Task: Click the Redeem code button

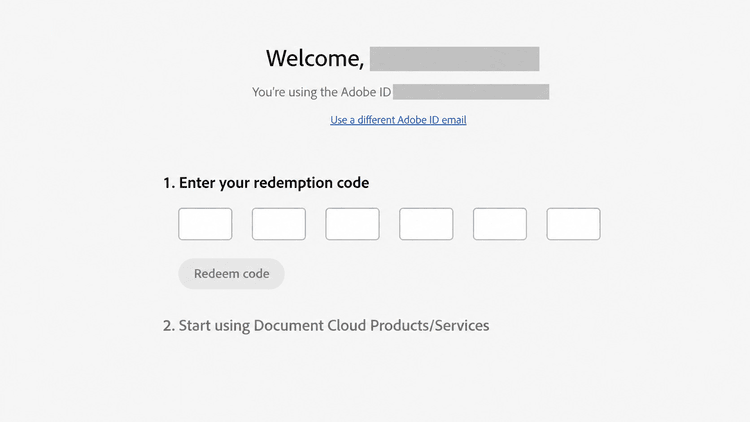Action: tap(232, 274)
